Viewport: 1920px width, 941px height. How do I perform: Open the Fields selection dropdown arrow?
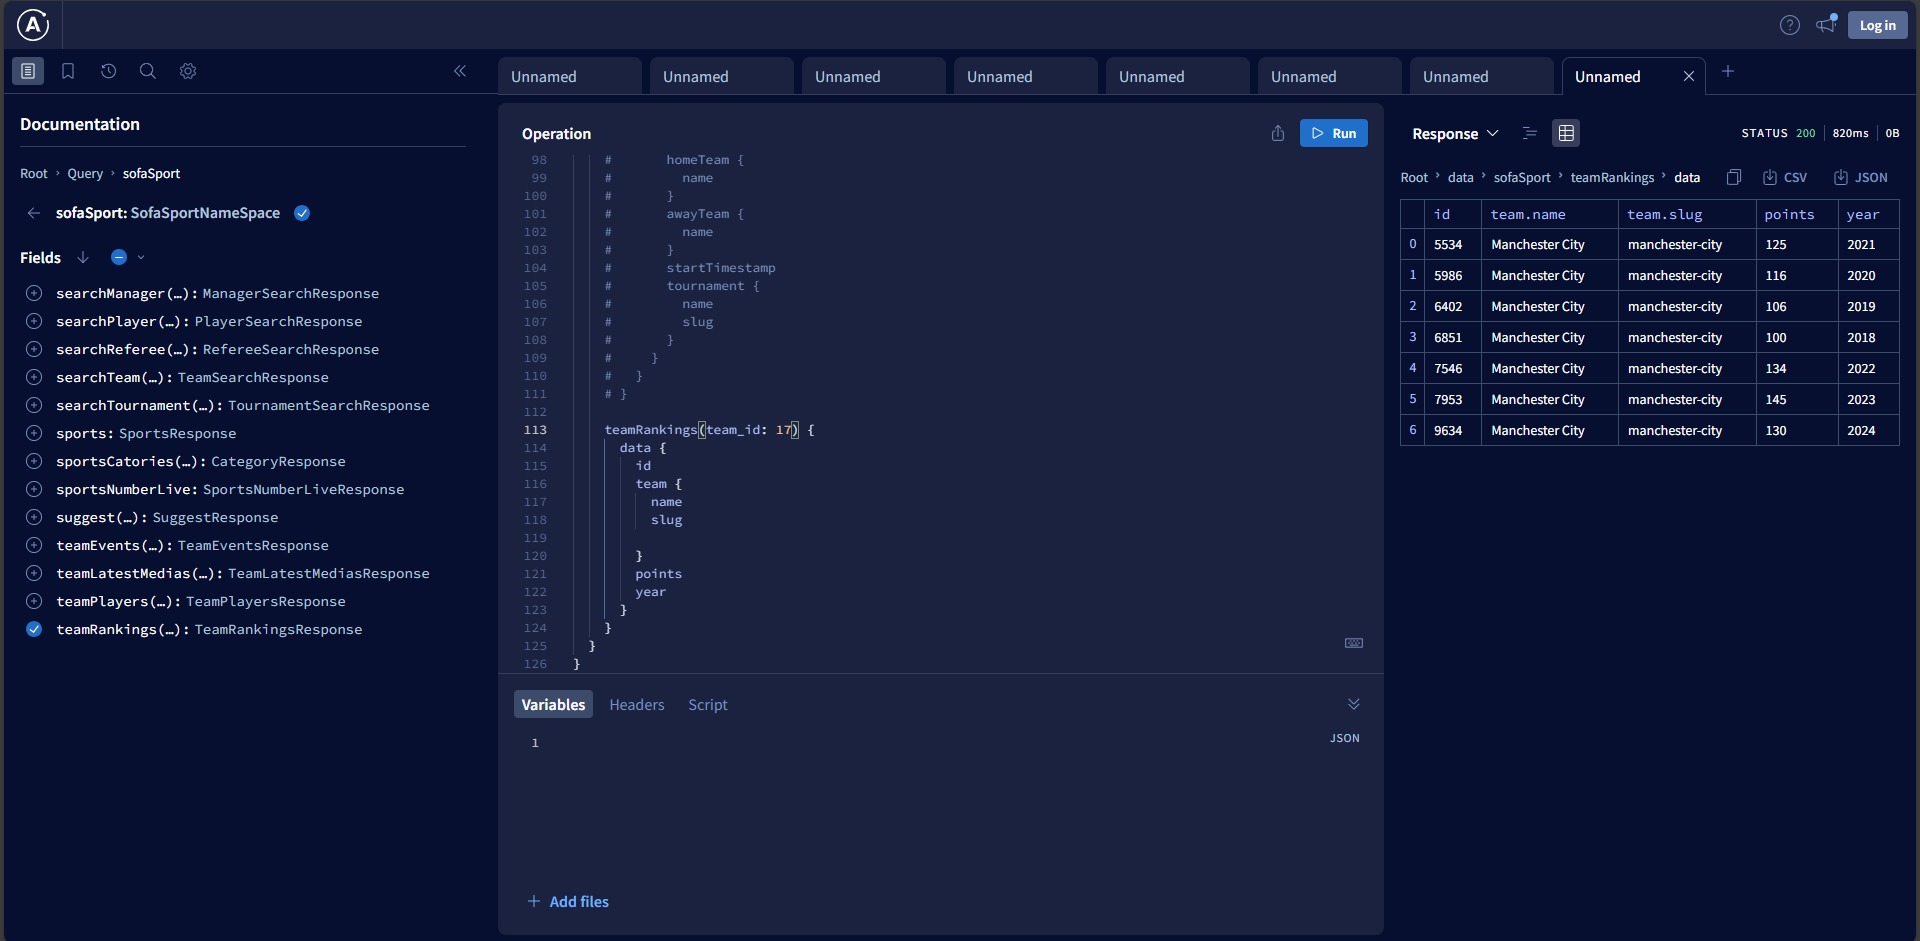point(141,257)
